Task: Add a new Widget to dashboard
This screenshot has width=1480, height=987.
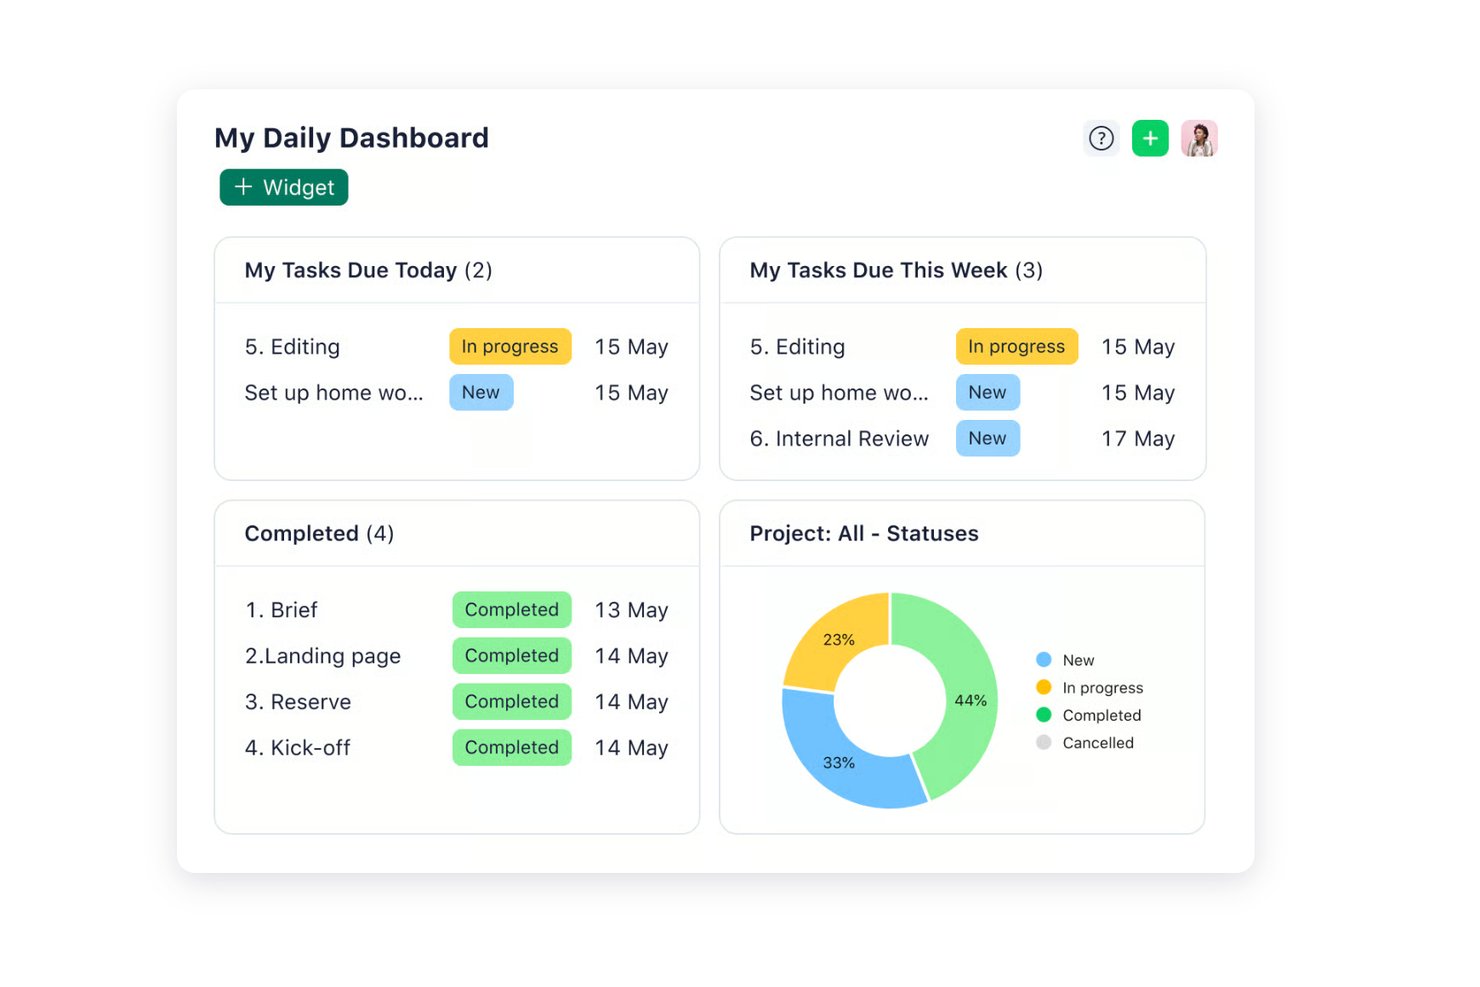Action: point(284,187)
